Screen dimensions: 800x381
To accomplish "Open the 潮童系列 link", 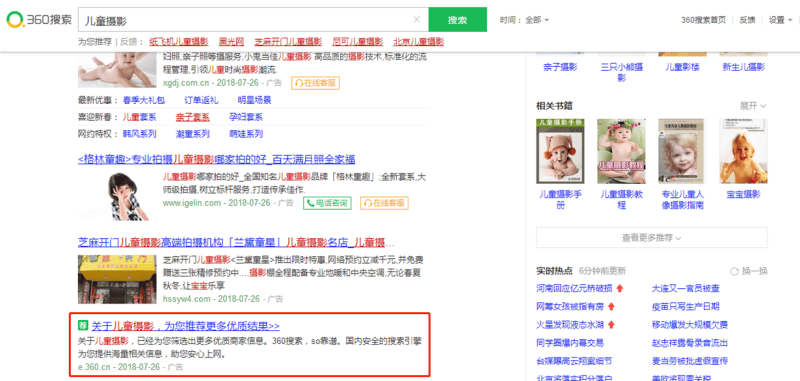I will (x=192, y=134).
